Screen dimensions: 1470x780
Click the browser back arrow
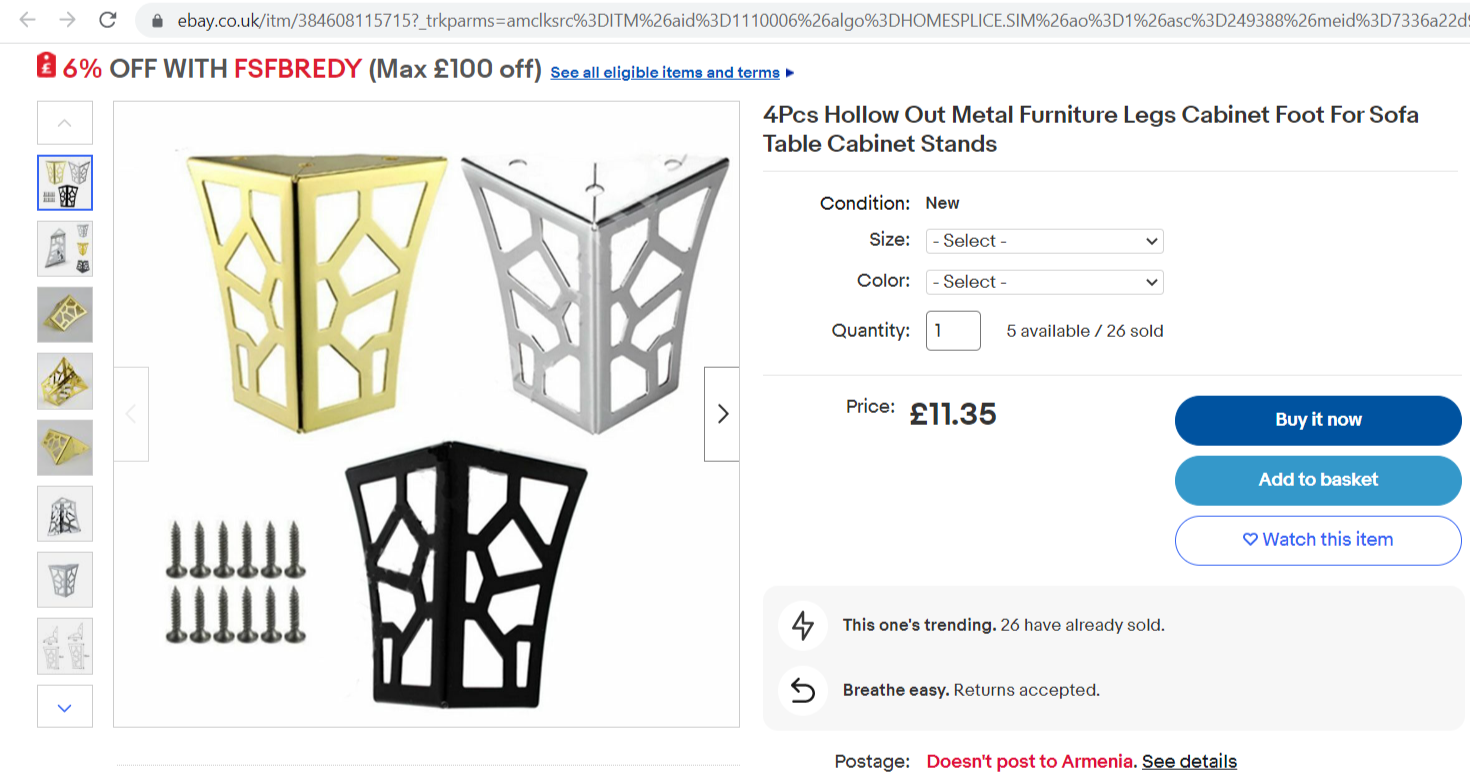(27, 20)
